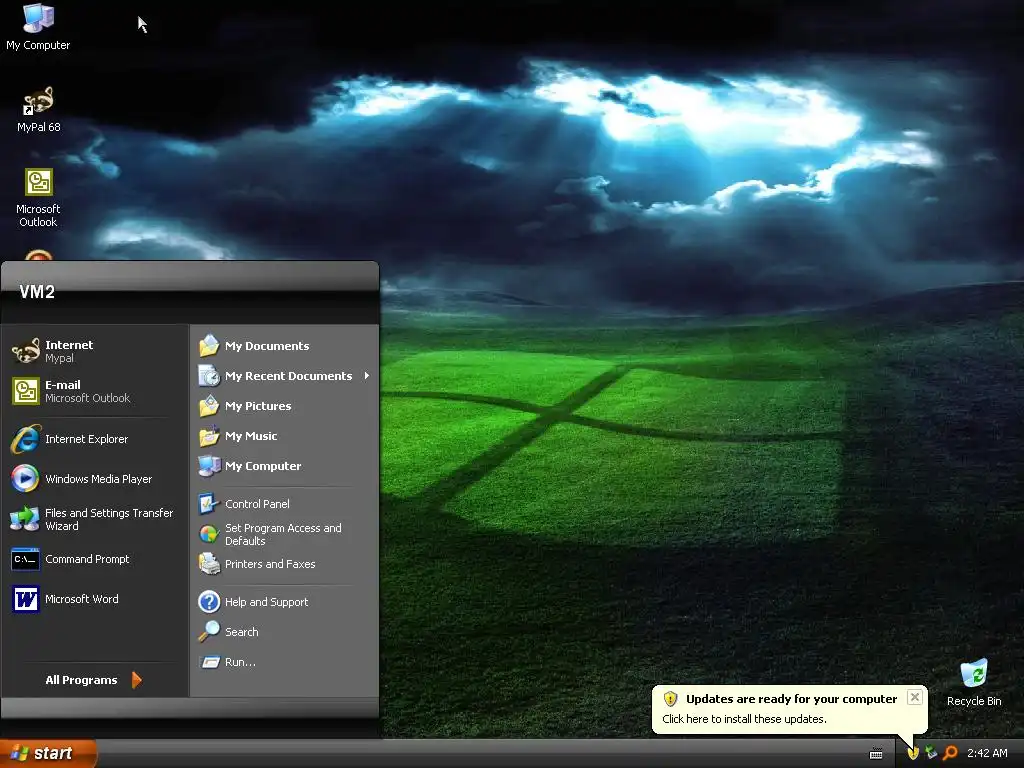Open Control Panel
This screenshot has width=1024, height=768.
point(284,504)
